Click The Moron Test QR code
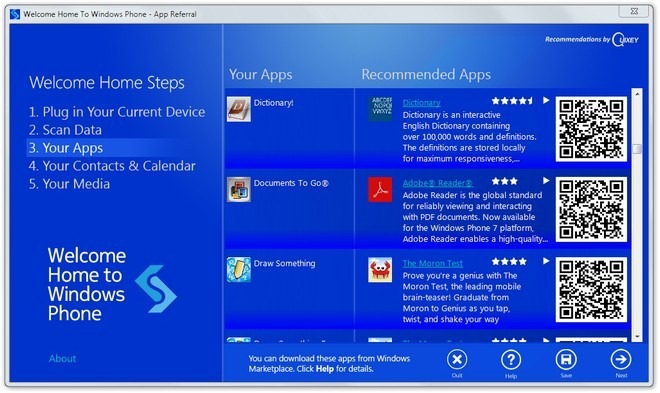The height and width of the screenshot is (393, 660). pyautogui.click(x=591, y=289)
